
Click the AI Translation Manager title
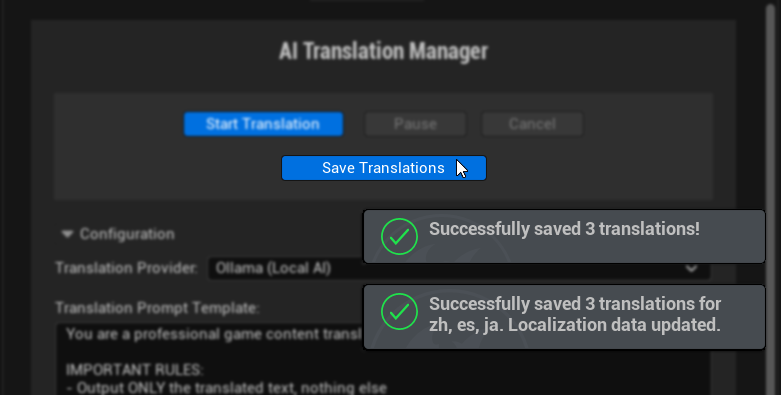tap(383, 51)
